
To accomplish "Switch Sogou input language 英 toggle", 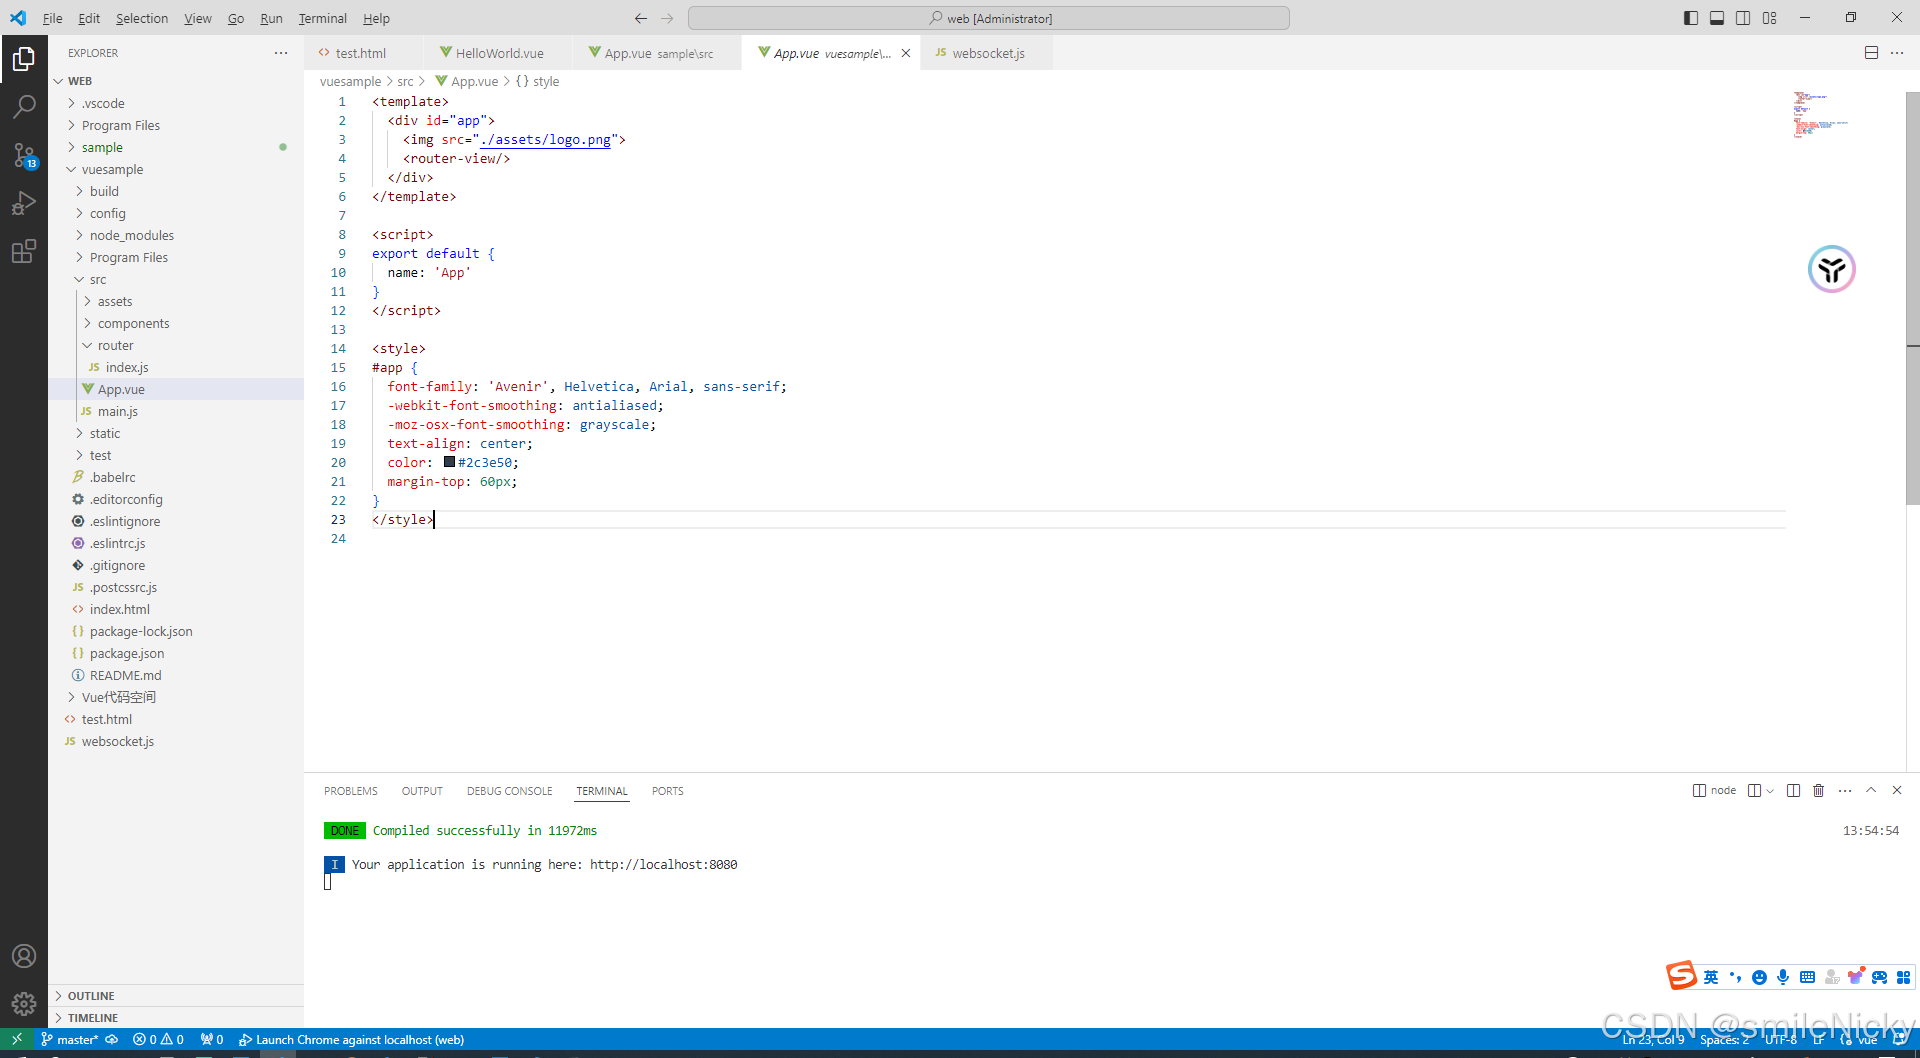I will [1711, 977].
